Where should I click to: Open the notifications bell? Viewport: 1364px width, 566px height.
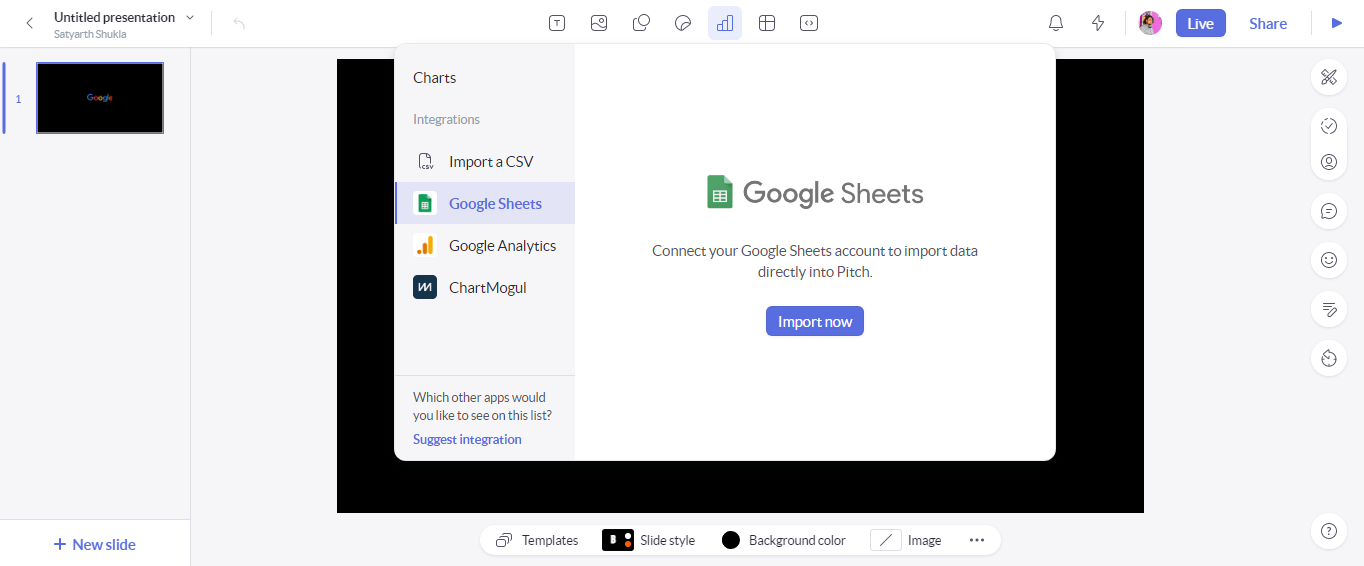(1056, 23)
